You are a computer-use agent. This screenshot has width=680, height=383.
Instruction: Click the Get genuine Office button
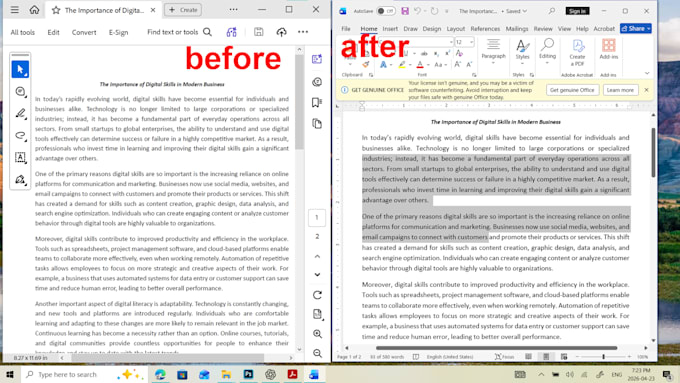click(x=572, y=90)
